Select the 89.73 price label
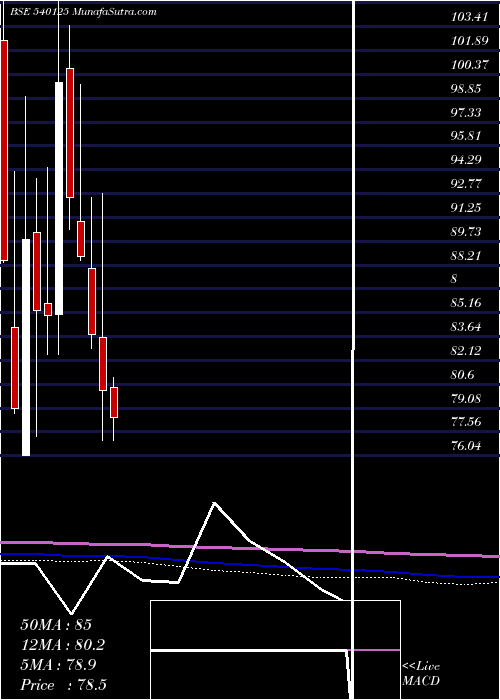500x700 pixels. coord(467,231)
